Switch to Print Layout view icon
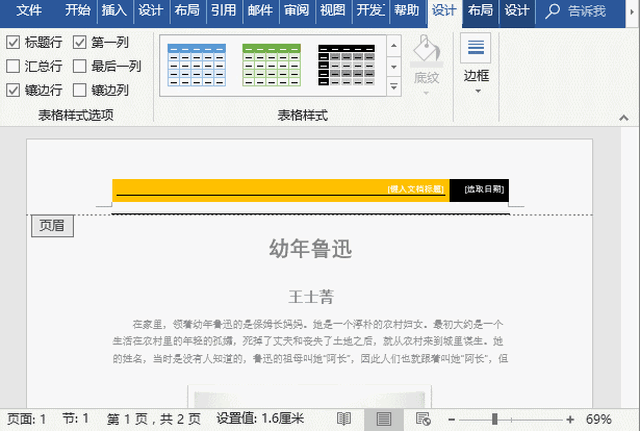The width and height of the screenshot is (640, 431). (x=384, y=419)
